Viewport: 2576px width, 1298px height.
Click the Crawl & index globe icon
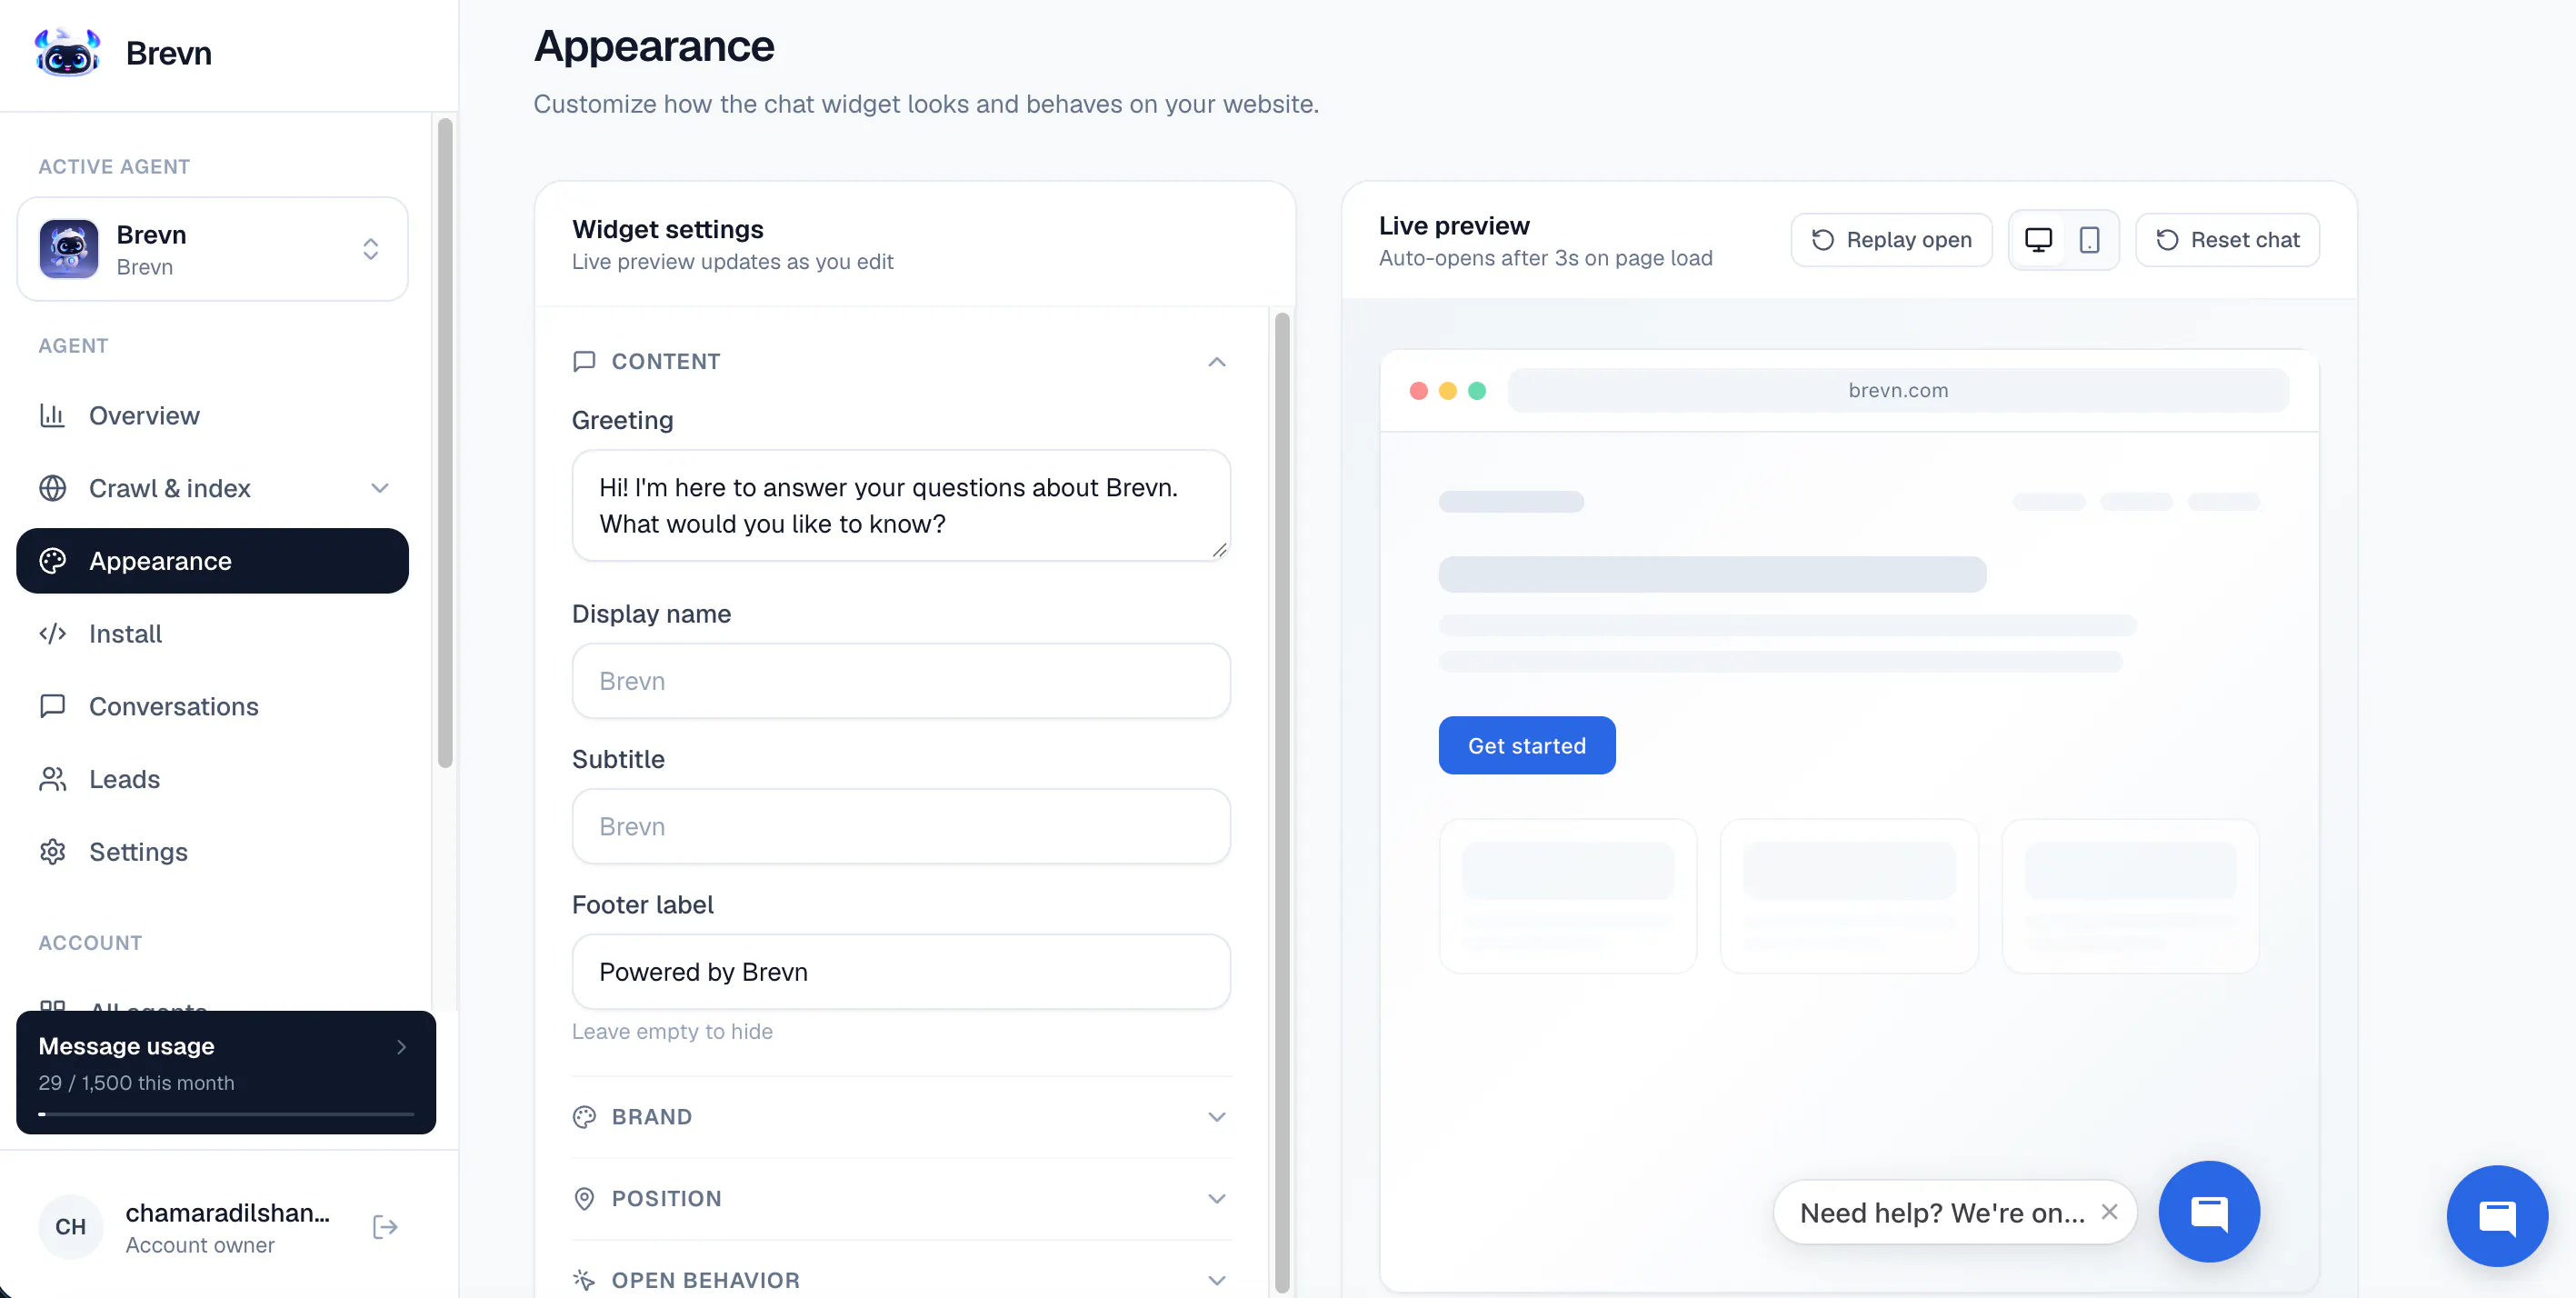click(52, 488)
